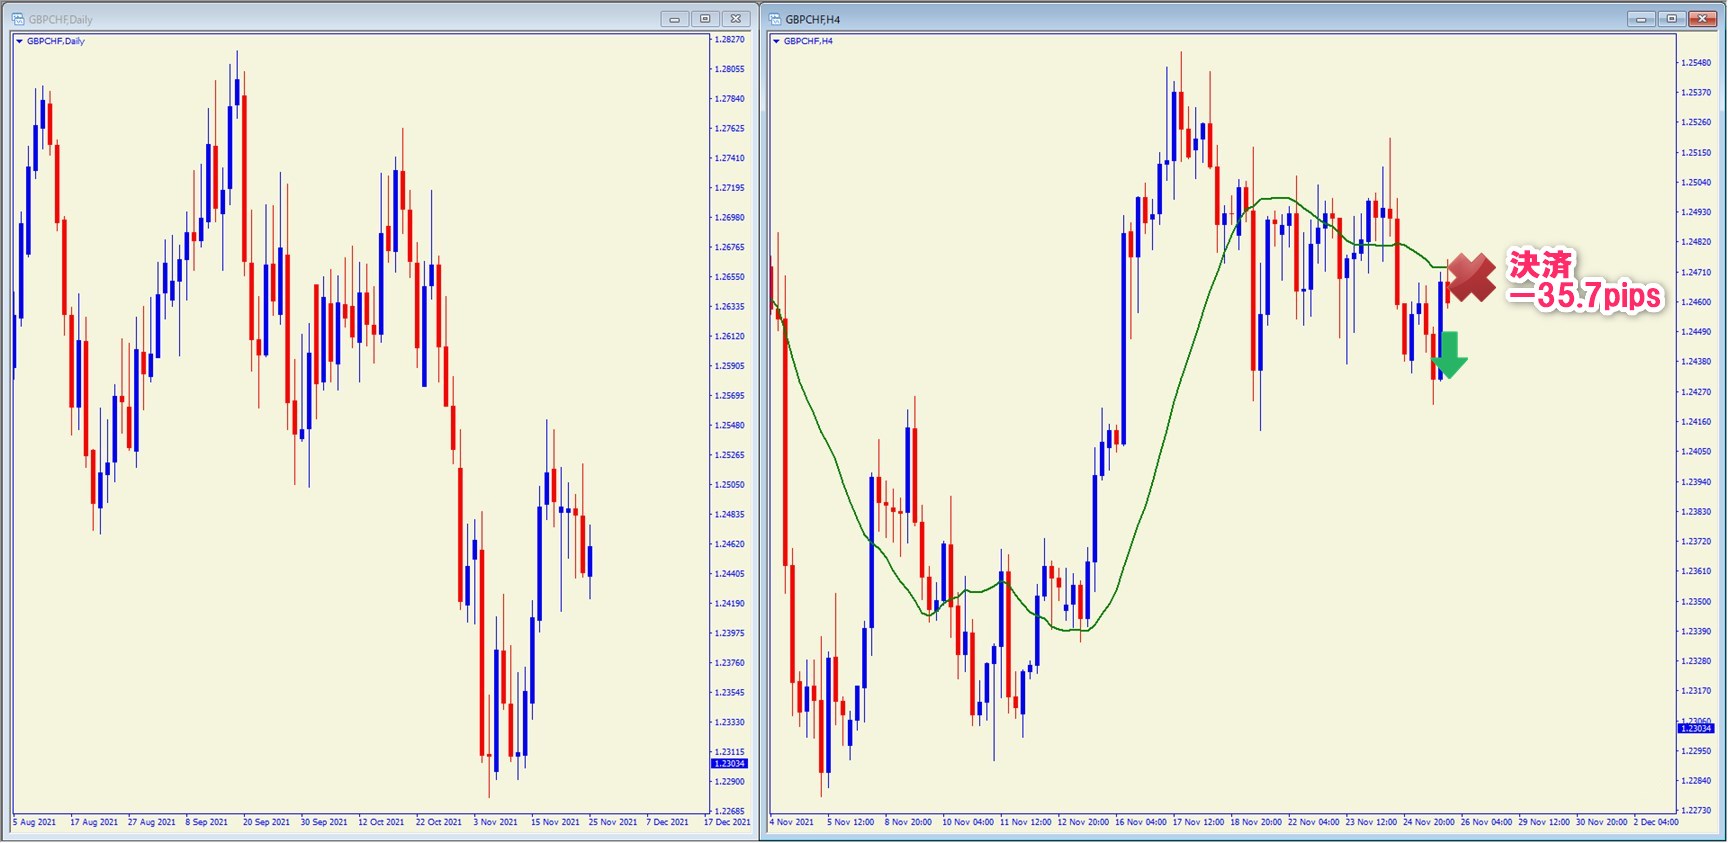Screen dimensions: 1728x843
Task: Click the GBPCHF,H4 window title icon
Action: 774,19
